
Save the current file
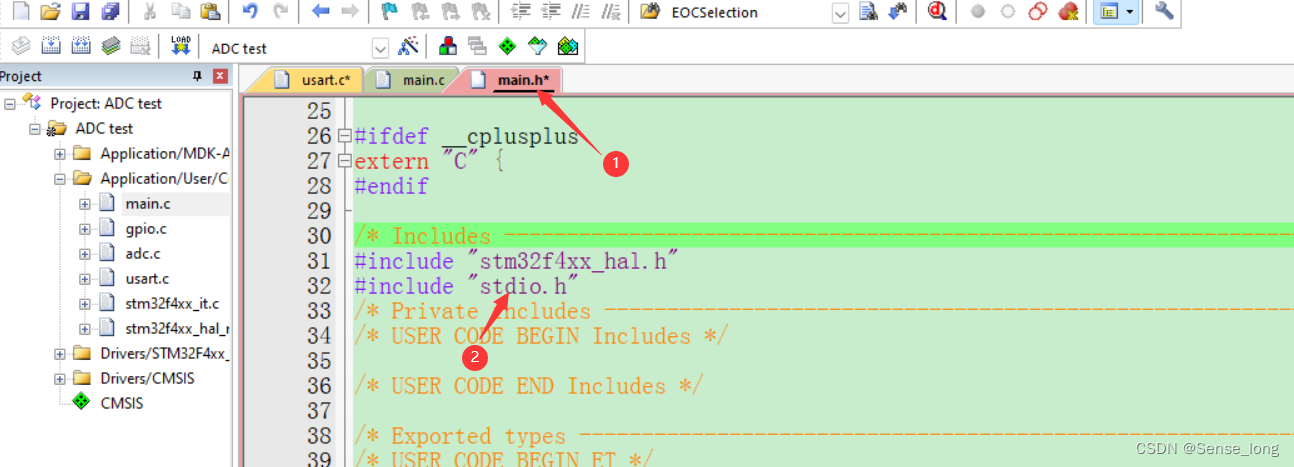tap(81, 12)
